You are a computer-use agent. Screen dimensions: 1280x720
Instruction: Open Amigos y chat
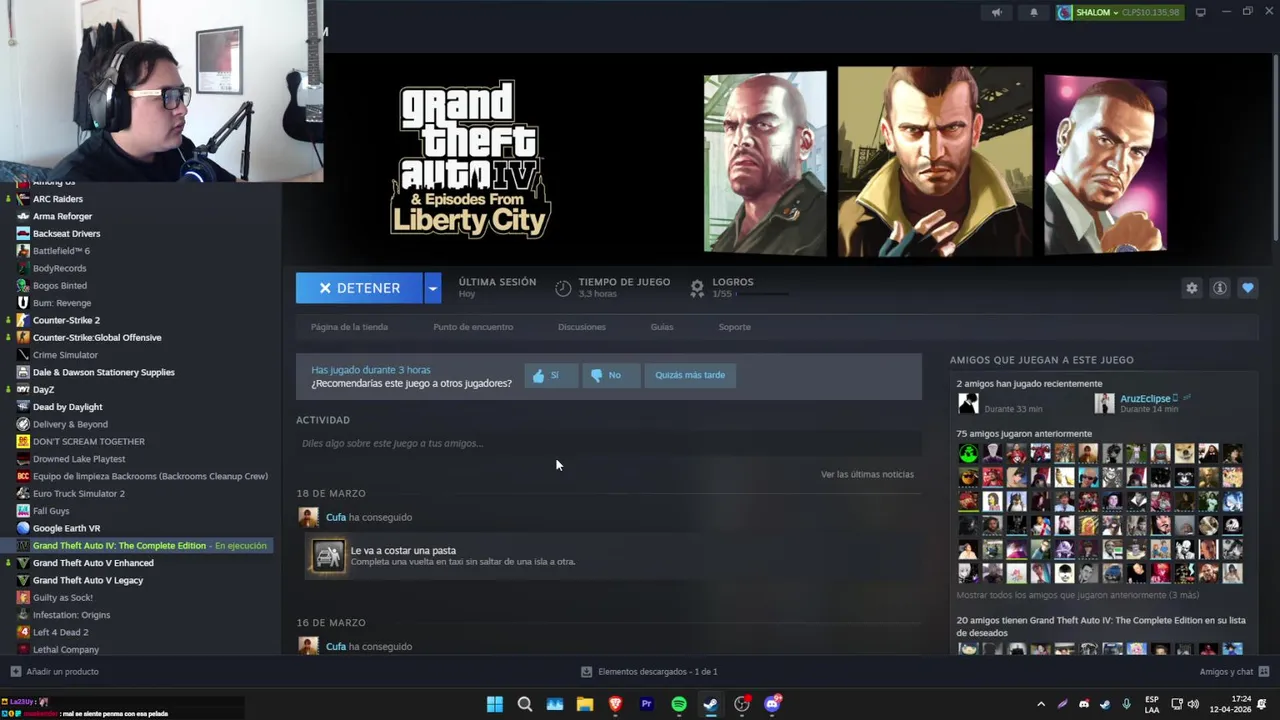coord(1234,672)
